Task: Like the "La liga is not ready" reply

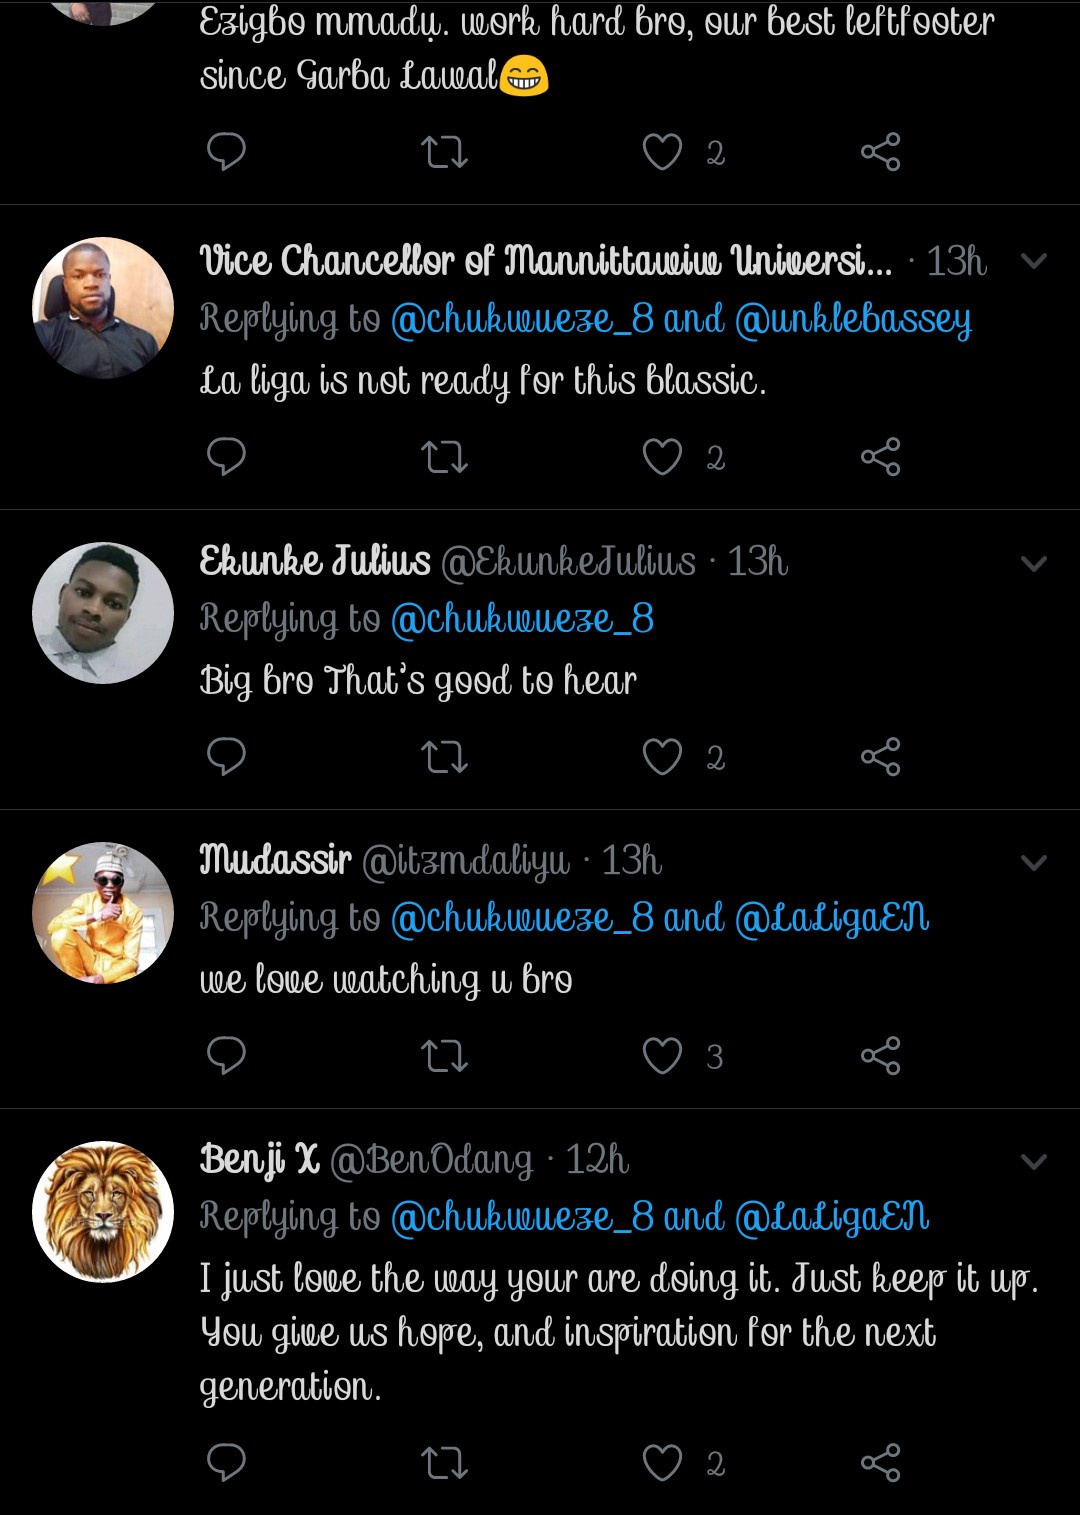Action: [x=662, y=457]
